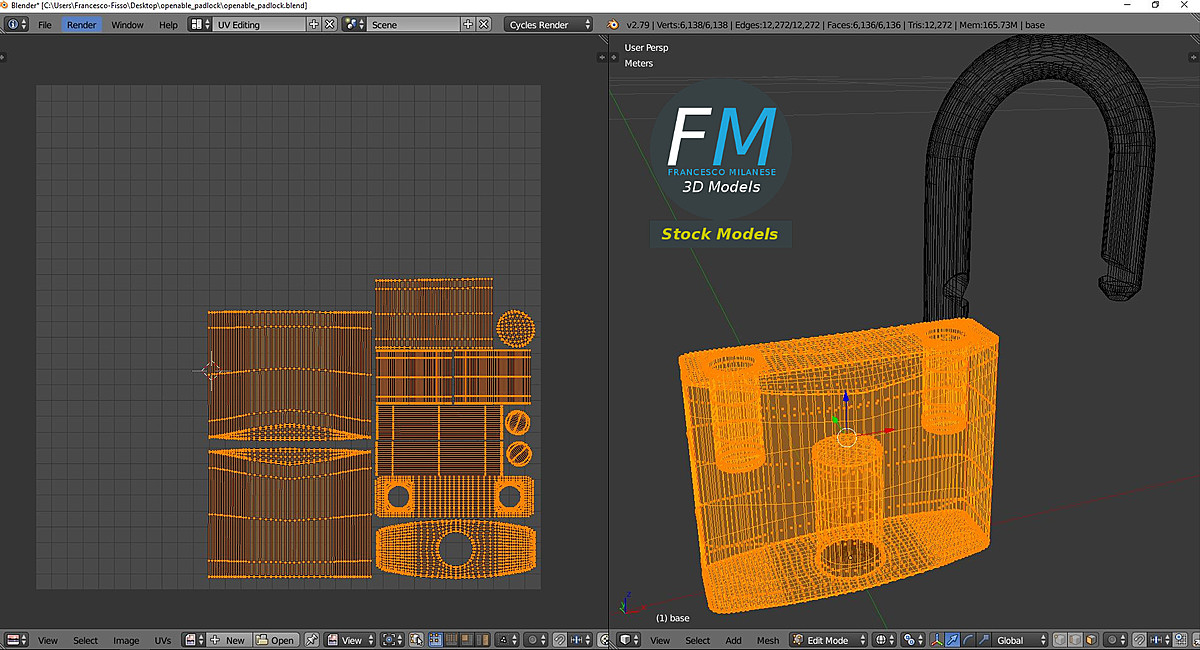The height and width of the screenshot is (650, 1200).
Task: Delete the current scene with the X icon
Action: tap(484, 24)
